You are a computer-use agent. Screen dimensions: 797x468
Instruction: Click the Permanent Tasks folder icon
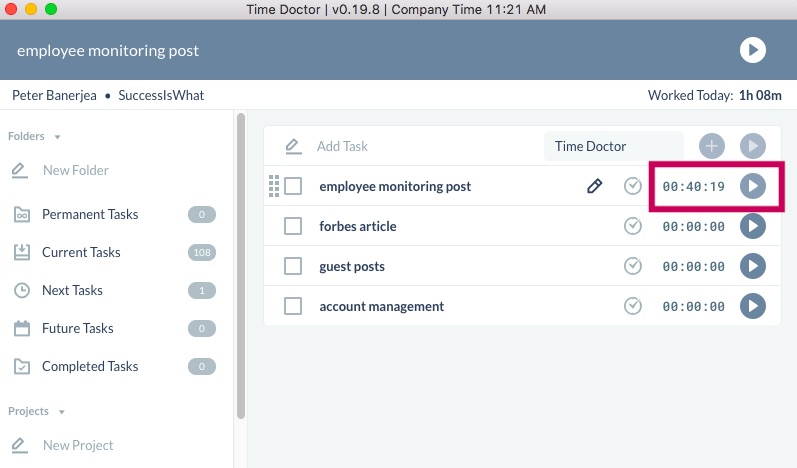pyautogui.click(x=22, y=214)
